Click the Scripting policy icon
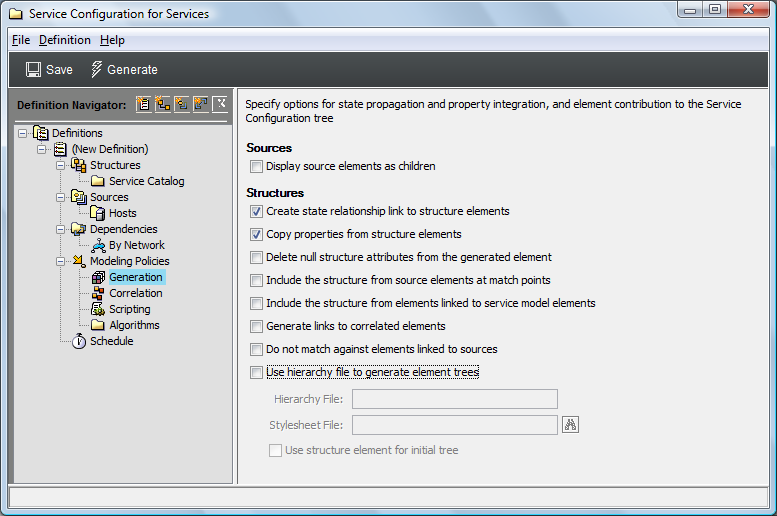The image size is (777, 516). 98,309
